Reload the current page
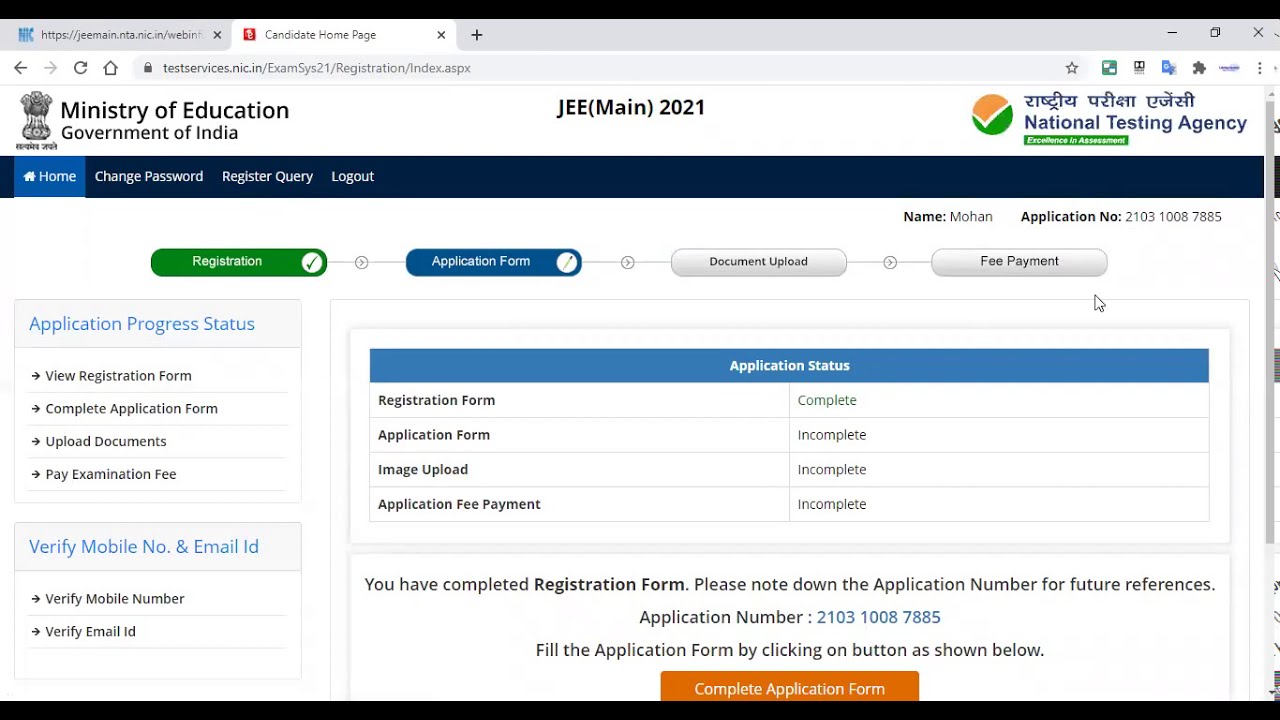The width and height of the screenshot is (1280, 720). (x=80, y=68)
